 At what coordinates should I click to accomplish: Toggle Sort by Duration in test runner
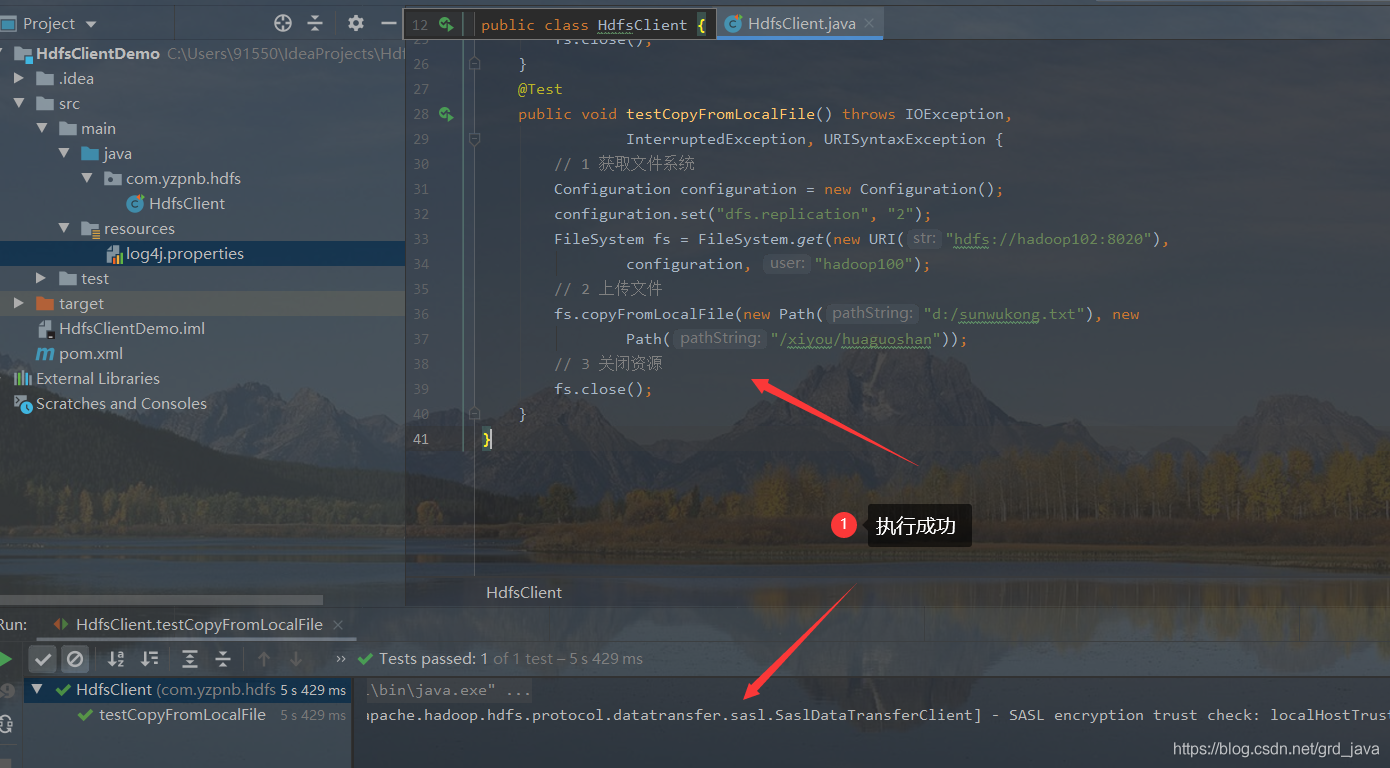149,658
